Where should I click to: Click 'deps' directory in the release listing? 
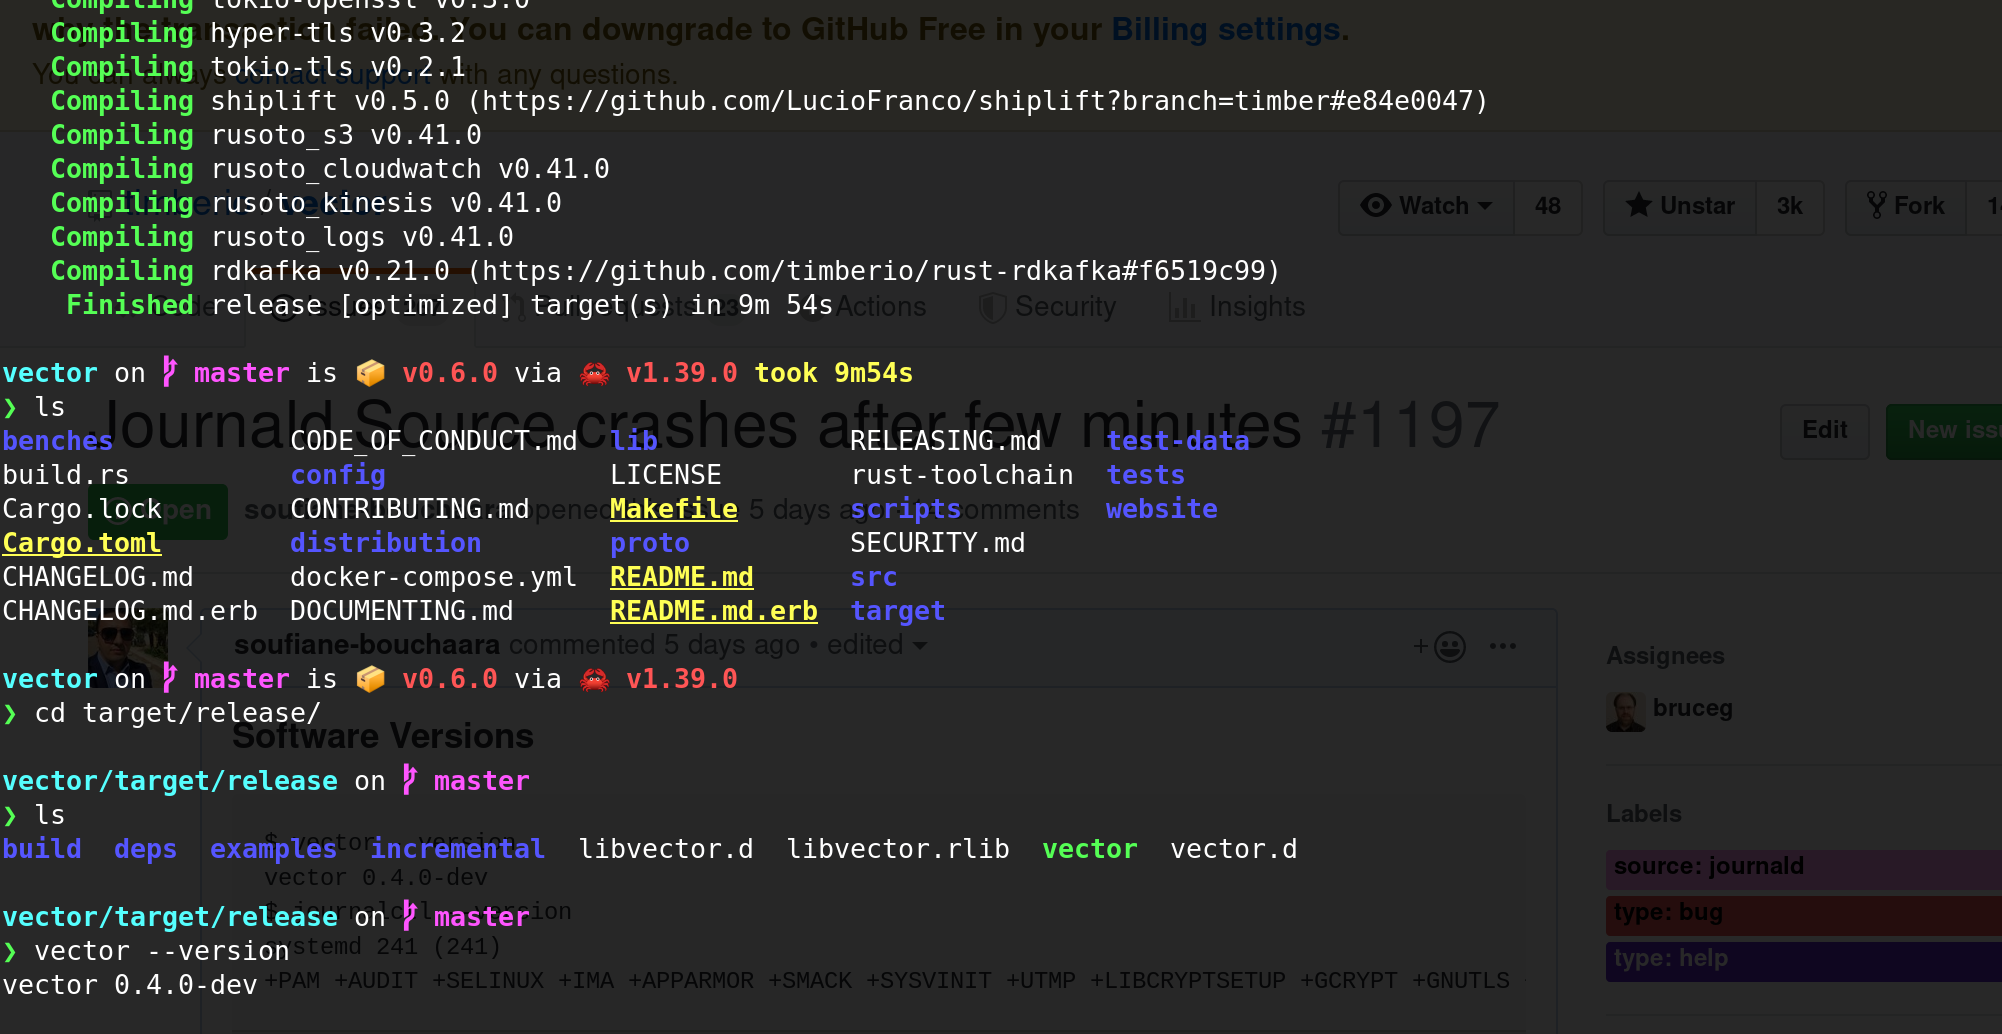pos(146,850)
